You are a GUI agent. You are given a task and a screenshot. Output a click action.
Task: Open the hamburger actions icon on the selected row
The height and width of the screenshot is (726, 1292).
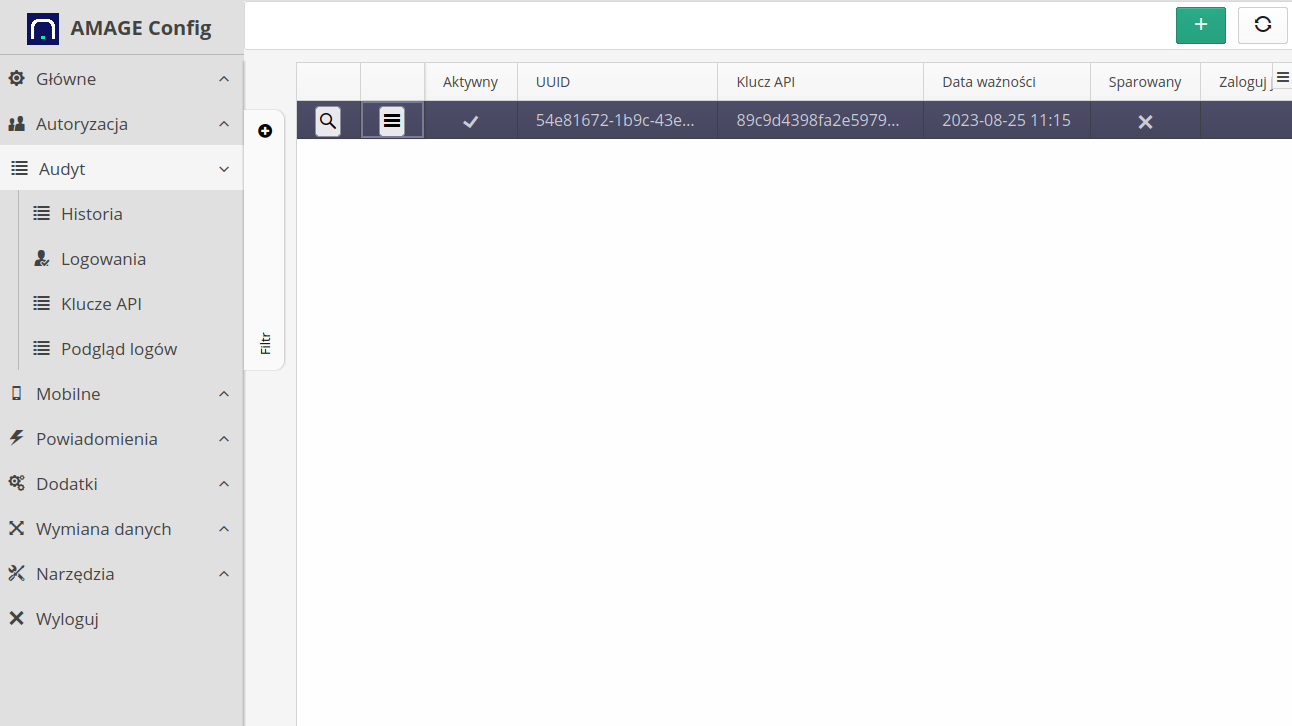pos(392,120)
